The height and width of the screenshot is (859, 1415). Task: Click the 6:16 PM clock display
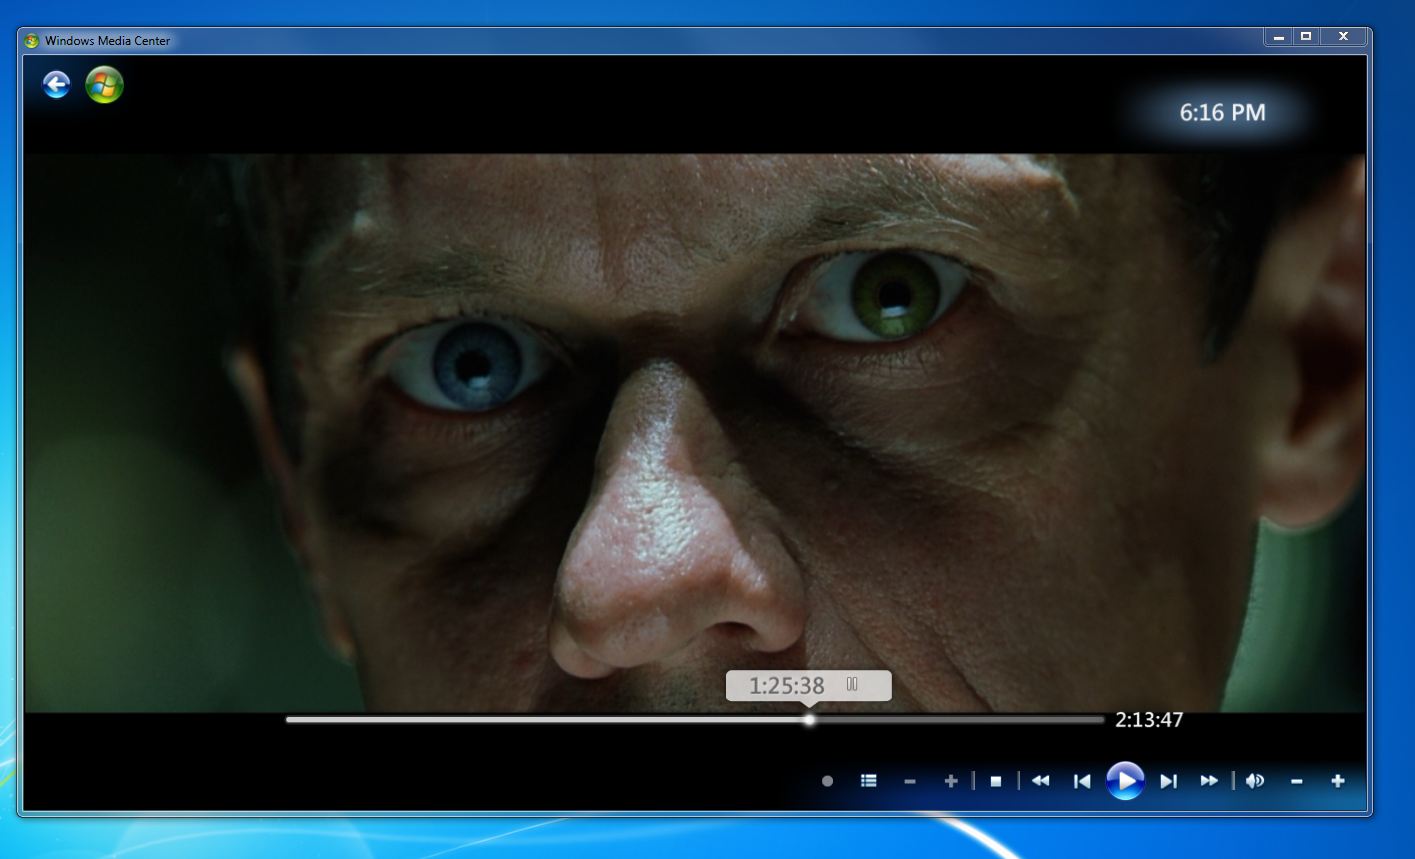[x=1222, y=113]
